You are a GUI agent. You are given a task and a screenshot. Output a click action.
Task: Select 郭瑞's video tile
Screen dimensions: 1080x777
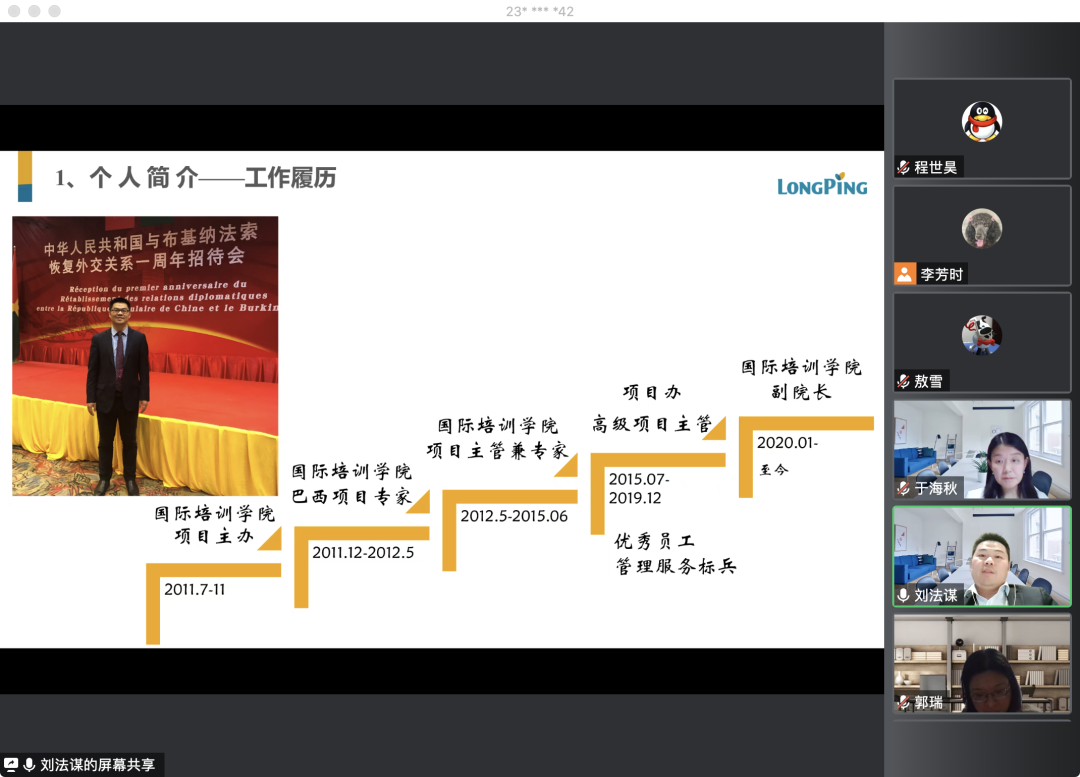[982, 663]
